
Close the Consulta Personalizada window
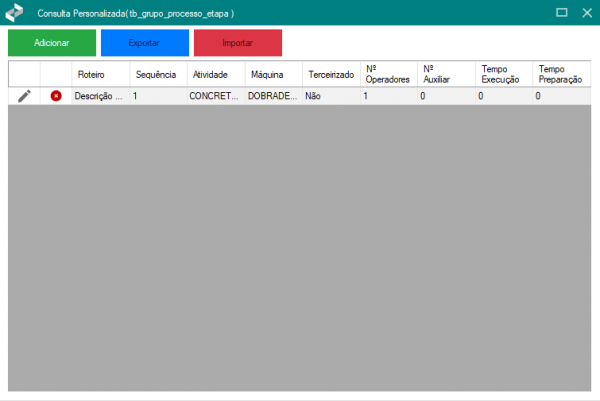(587, 13)
